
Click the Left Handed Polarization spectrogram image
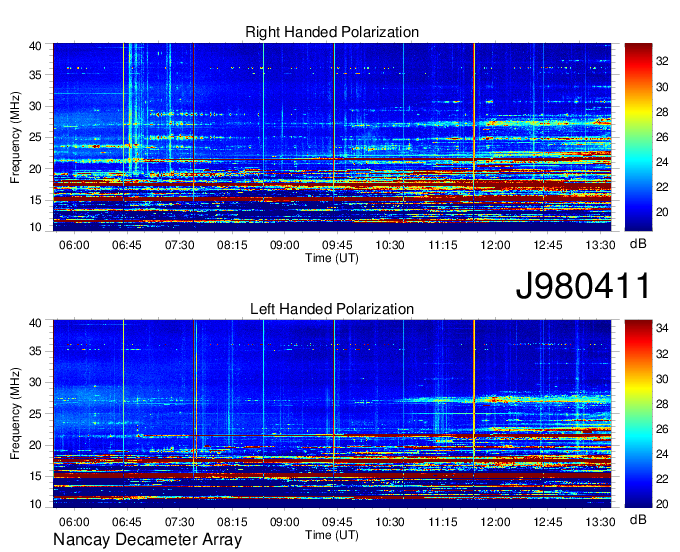332,414
